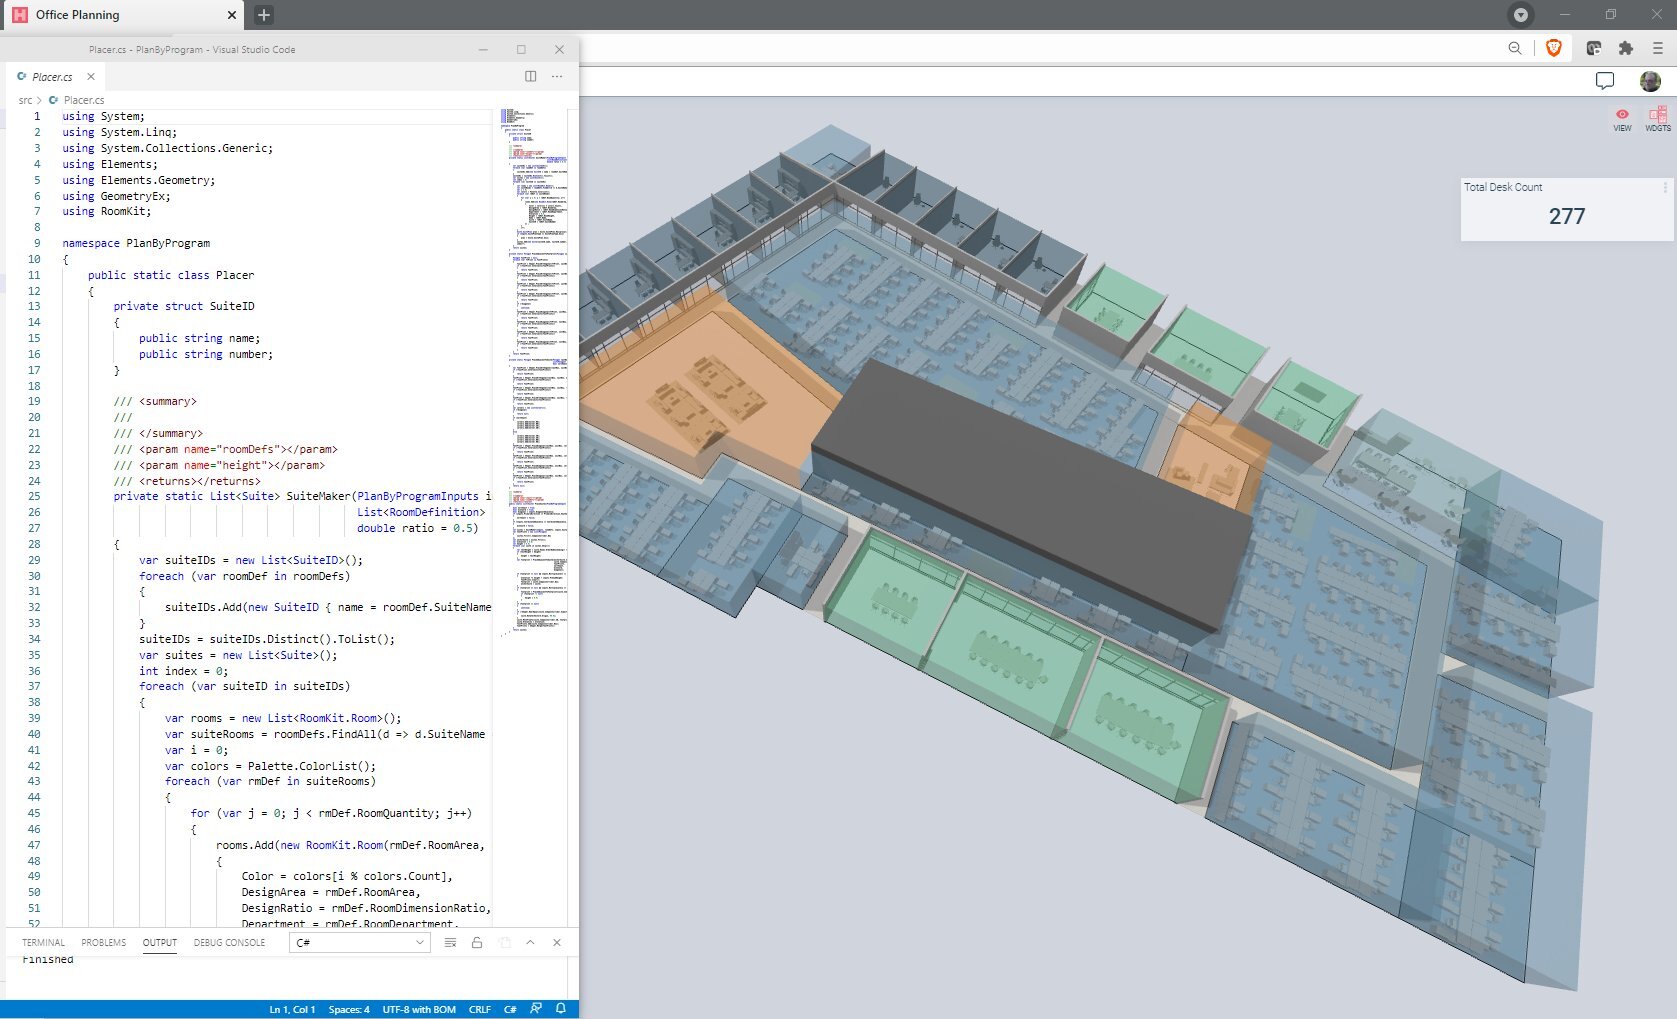Screen dimensions: 1677x1019
Task: Click line number 25 in the gutter
Action: 34,496
